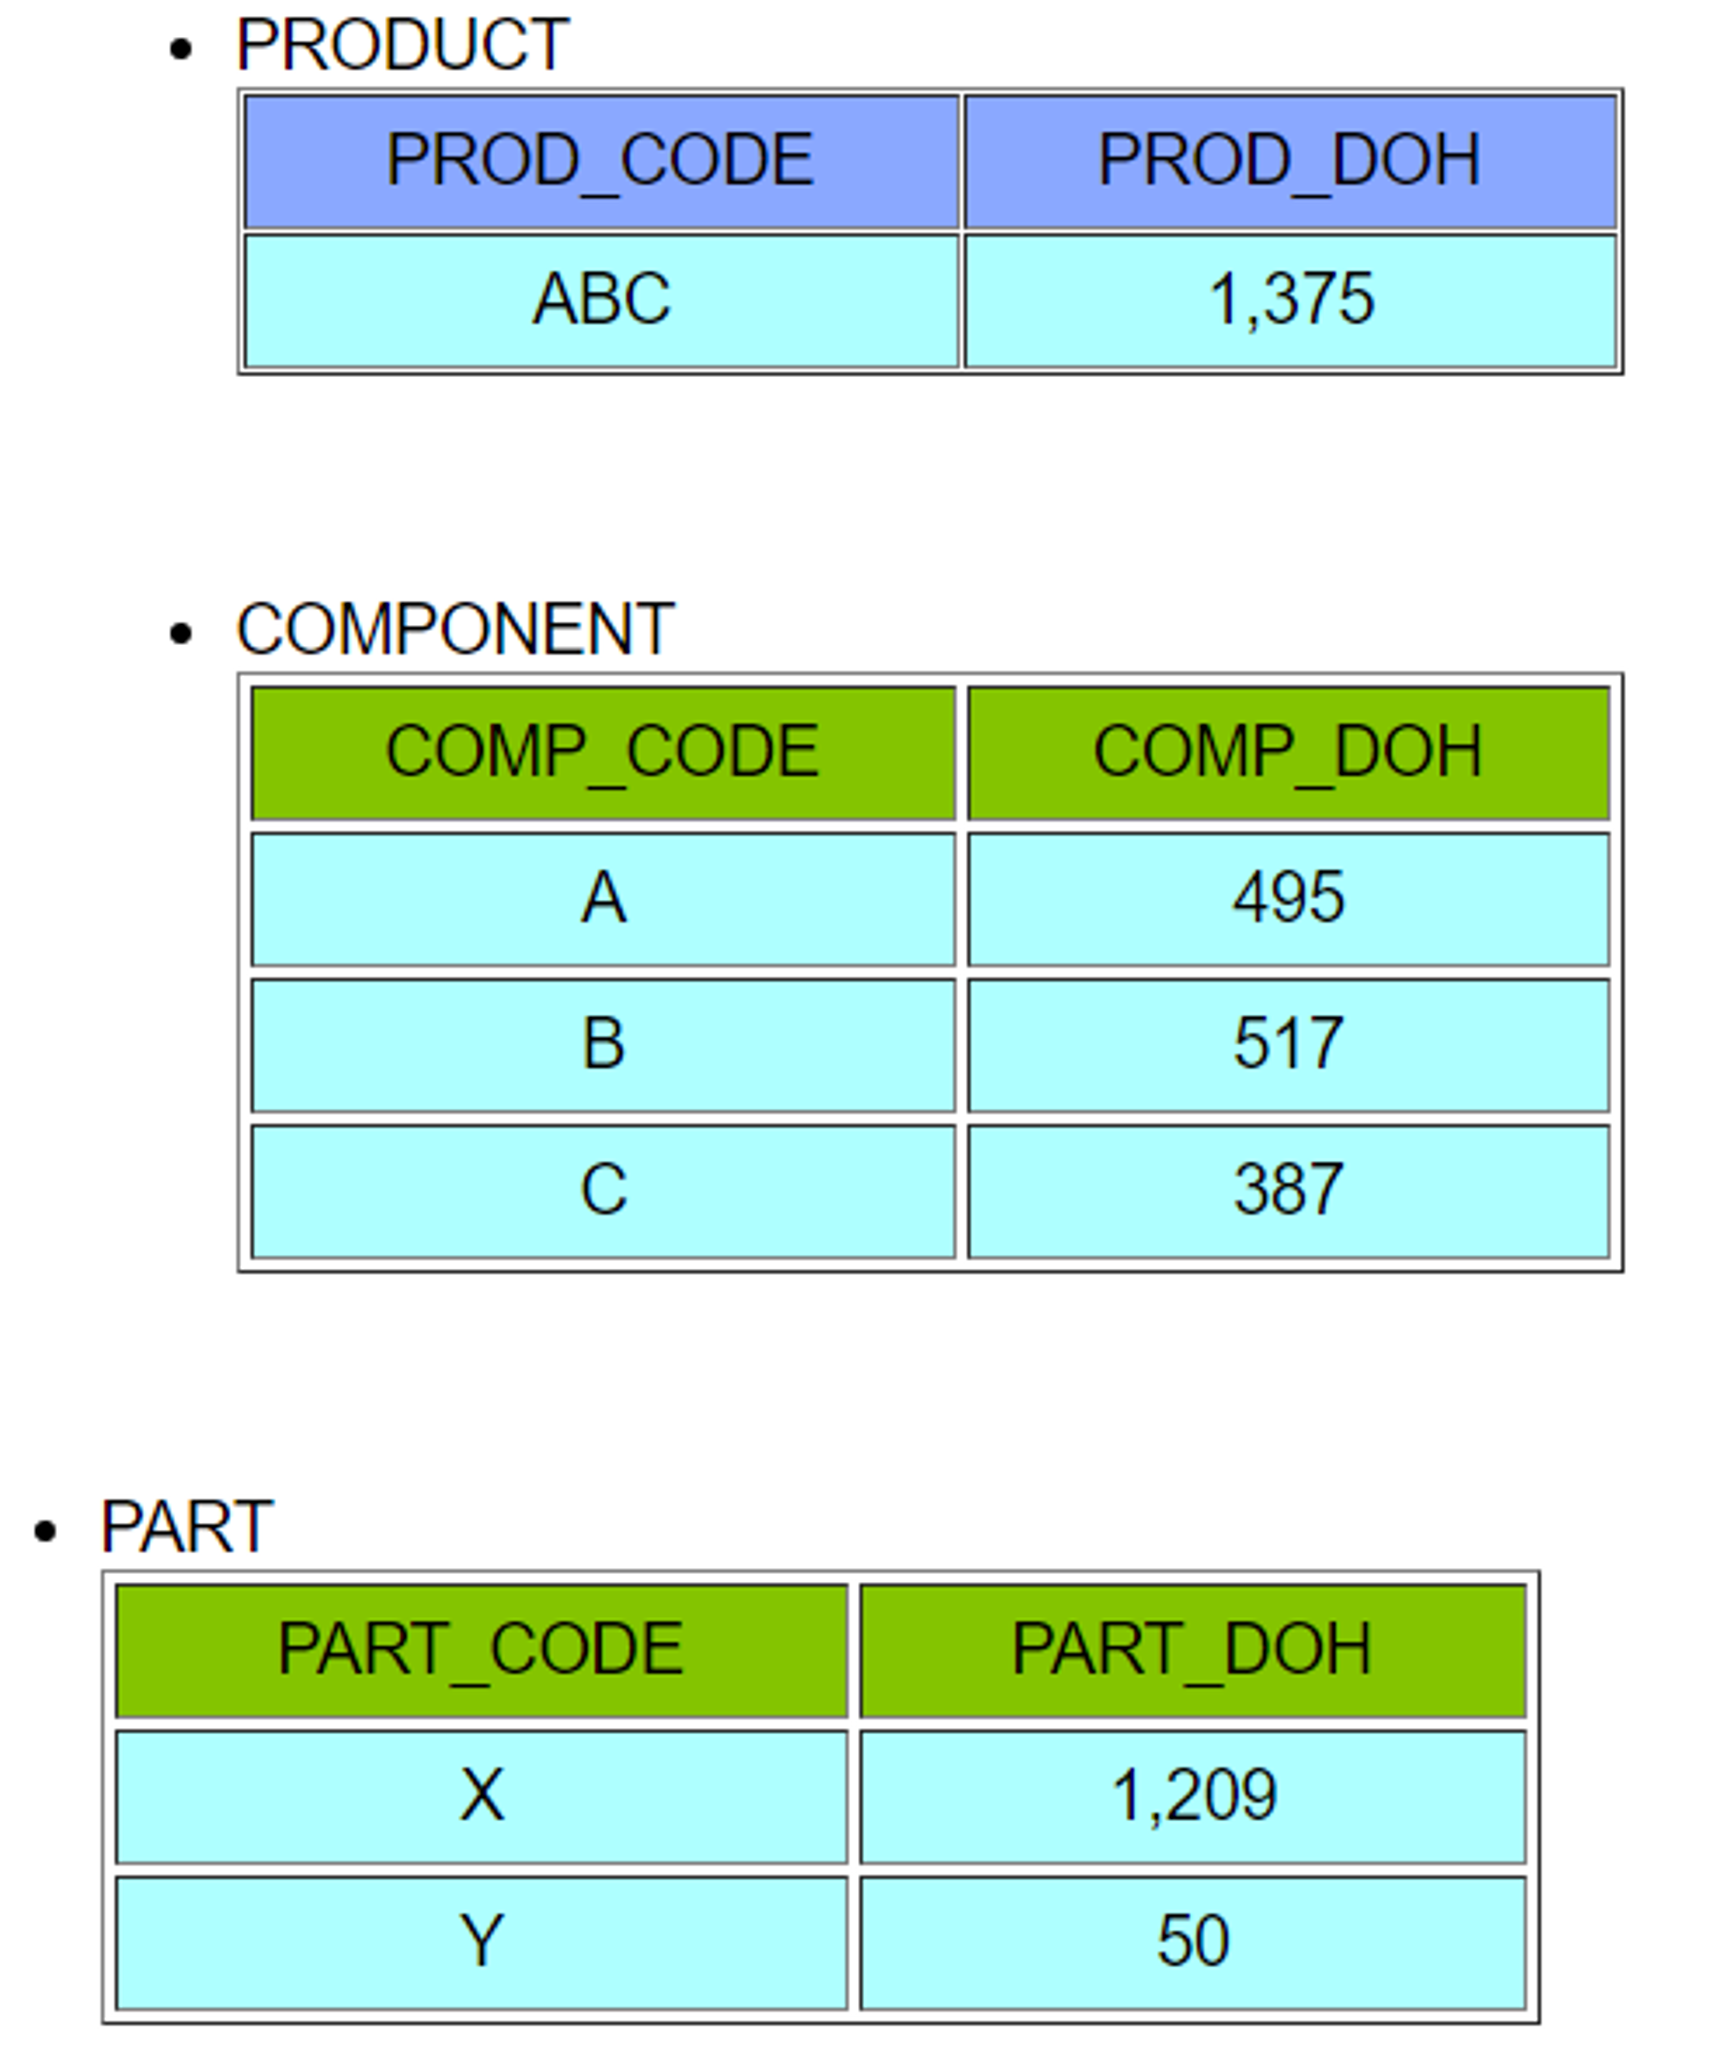The image size is (1729, 2046).
Task: Select the PROD_CODE column header
Action: 601,161
